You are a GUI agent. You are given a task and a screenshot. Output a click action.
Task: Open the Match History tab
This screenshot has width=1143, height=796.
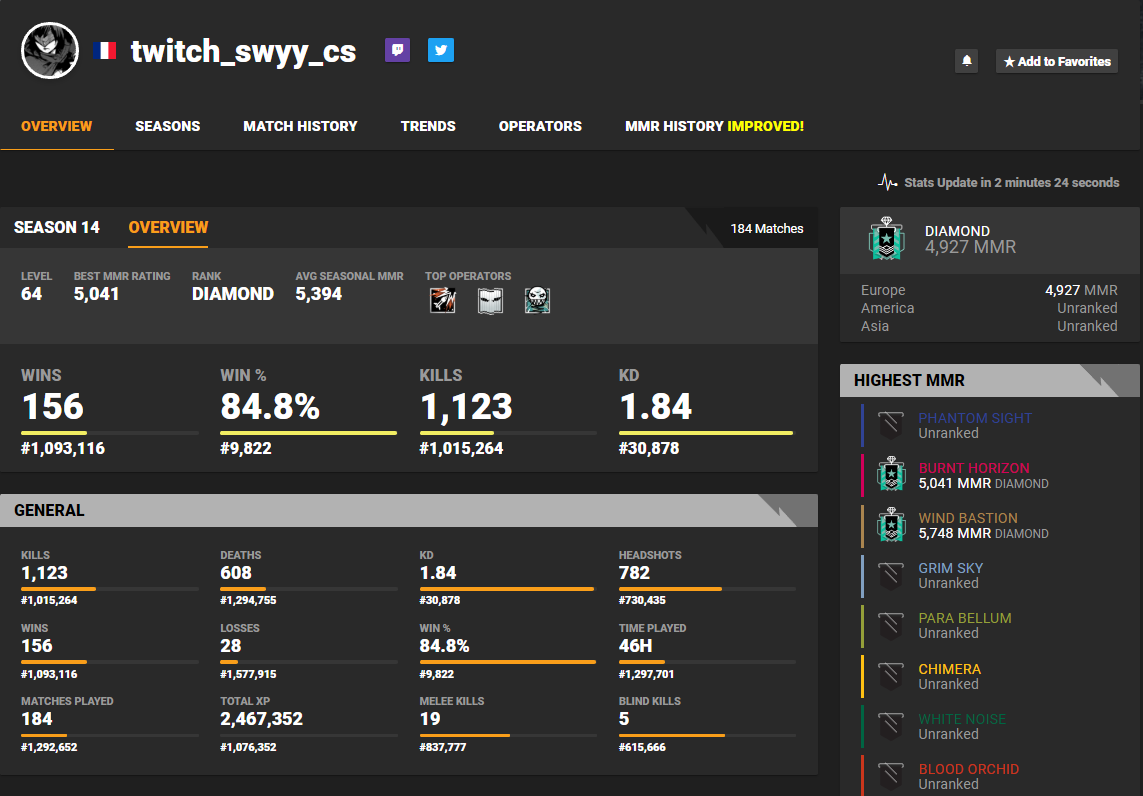pyautogui.click(x=300, y=126)
